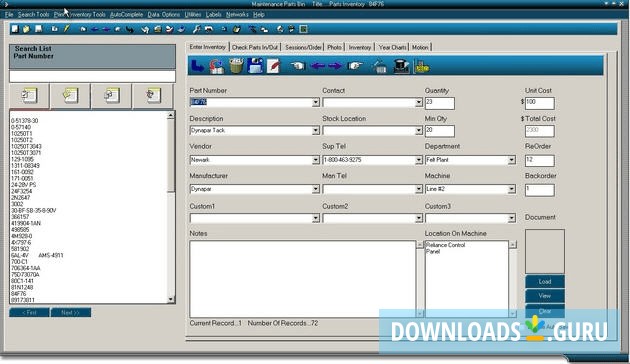
Task: Open the Sessions/Order tab
Action: [x=303, y=47]
